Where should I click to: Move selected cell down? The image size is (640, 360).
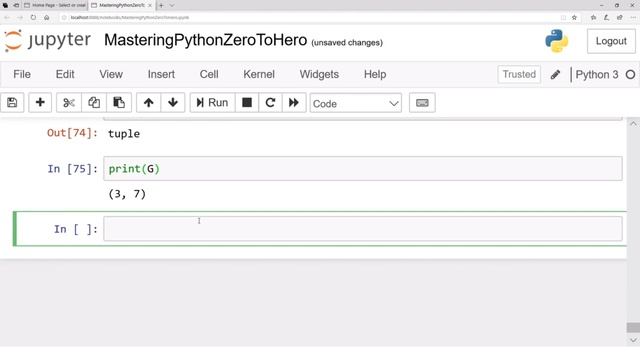(173, 102)
